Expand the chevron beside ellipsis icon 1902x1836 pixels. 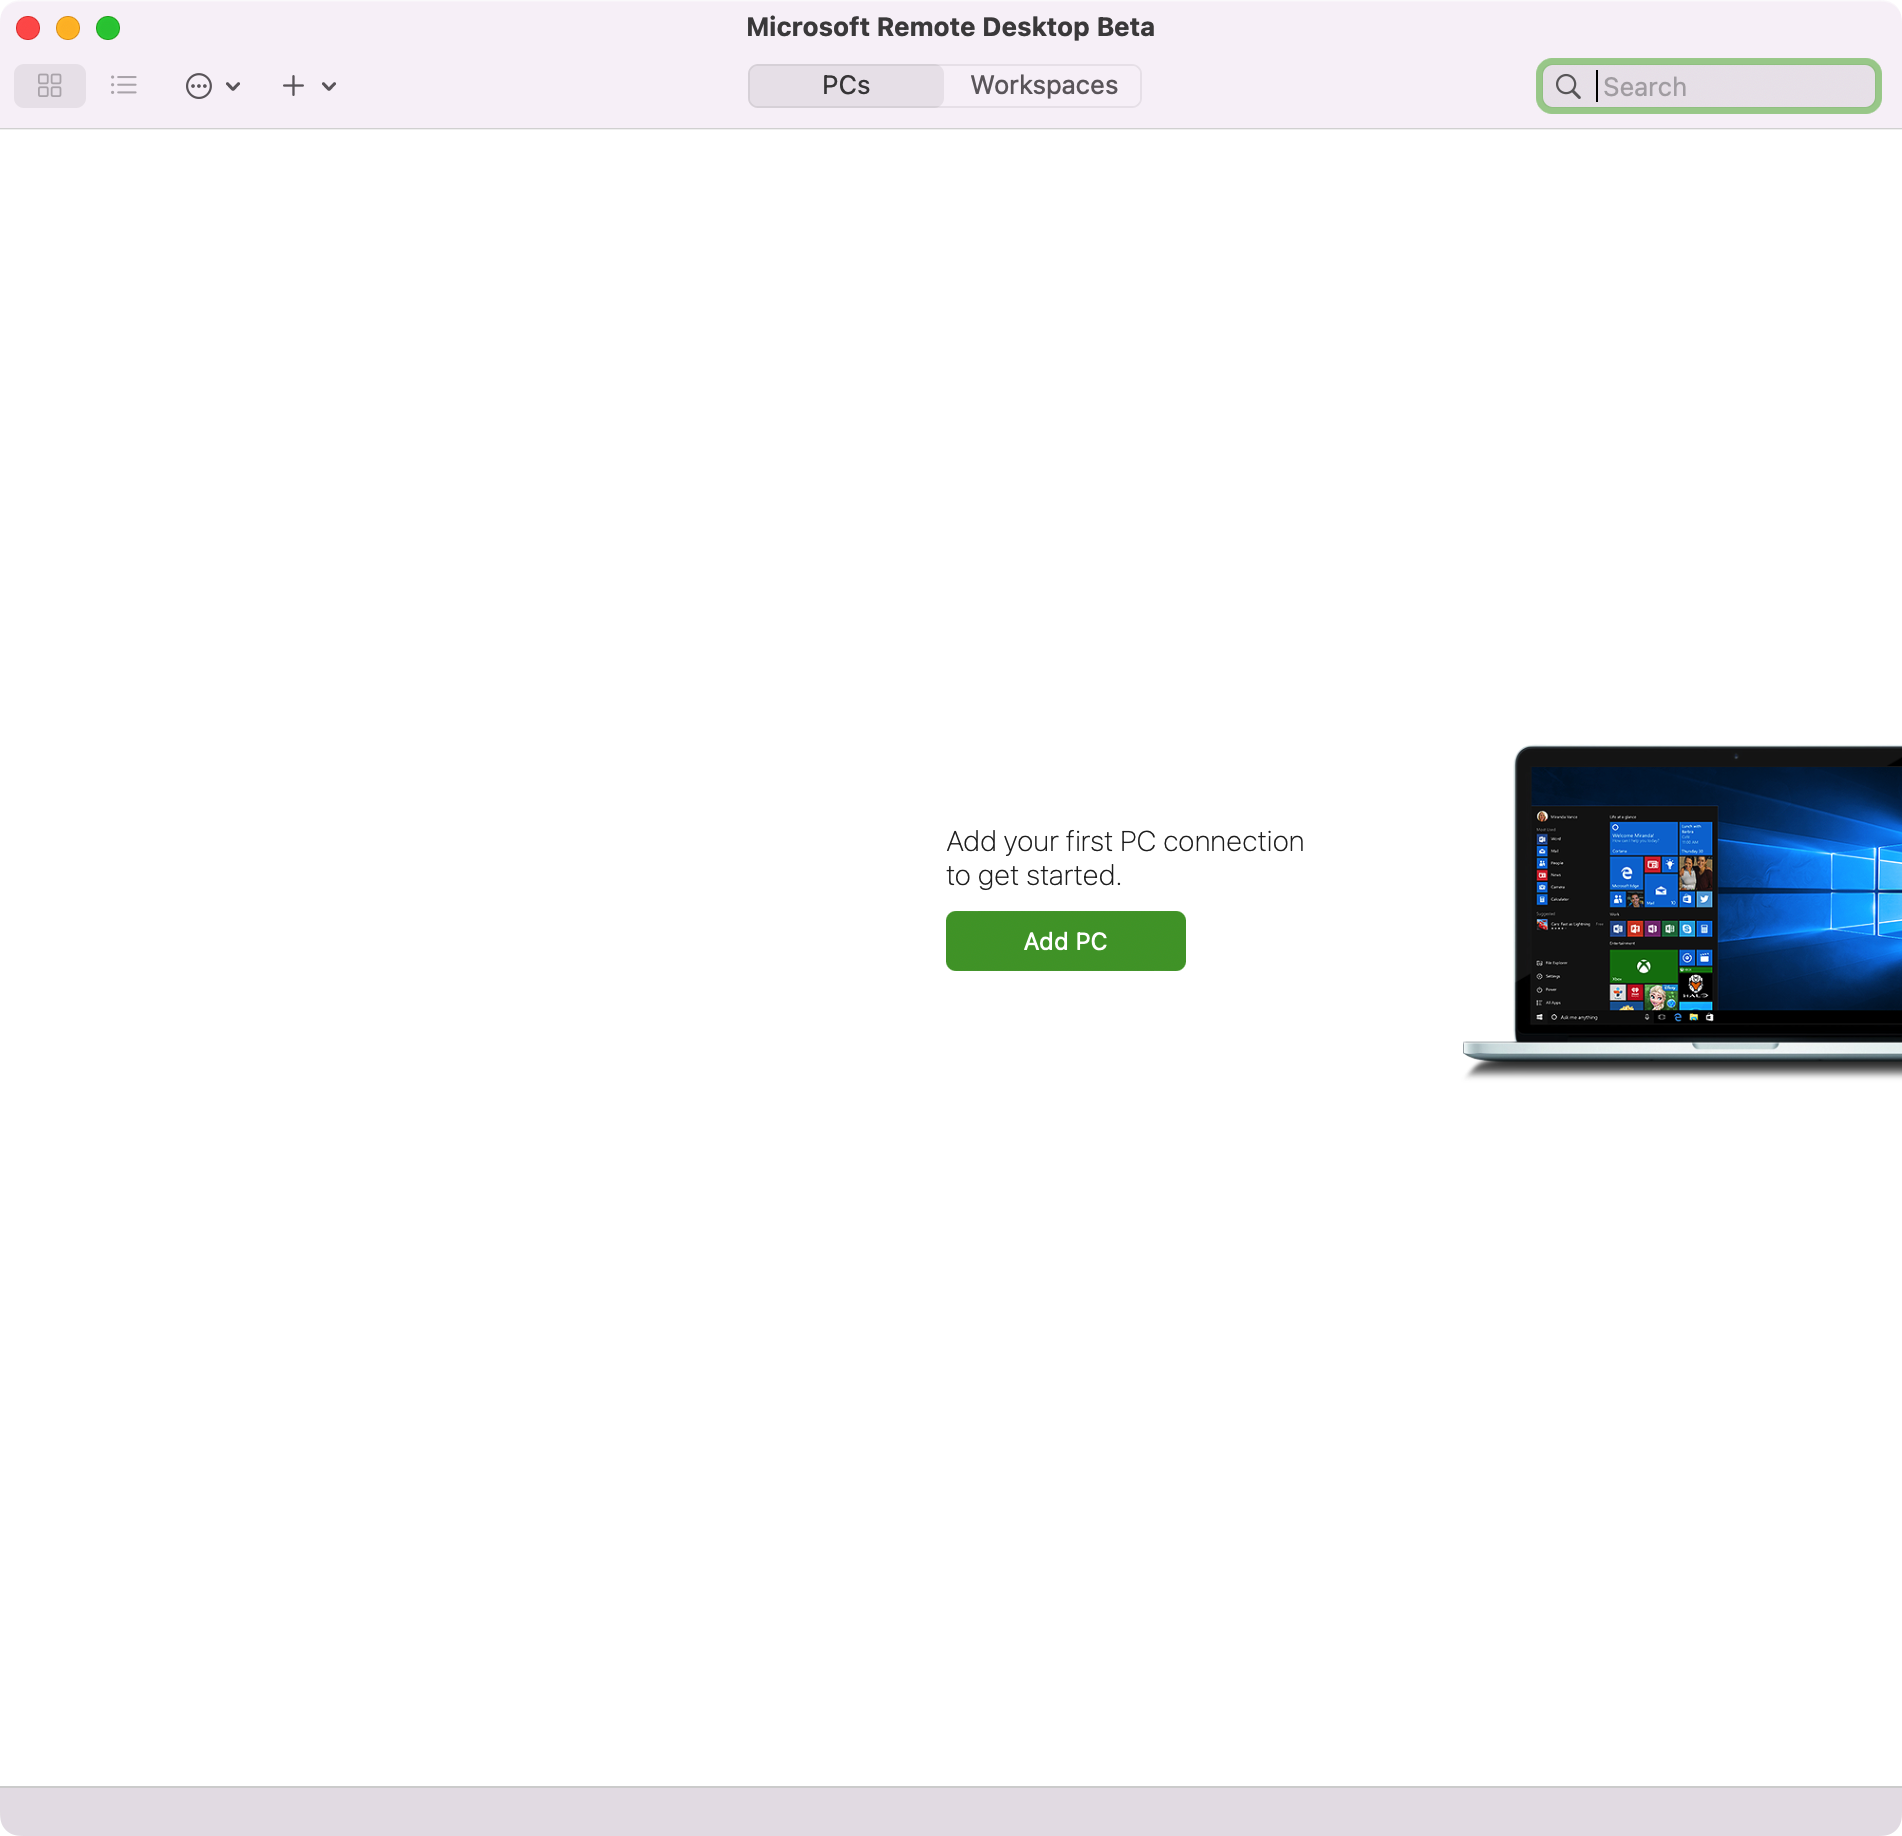[233, 86]
